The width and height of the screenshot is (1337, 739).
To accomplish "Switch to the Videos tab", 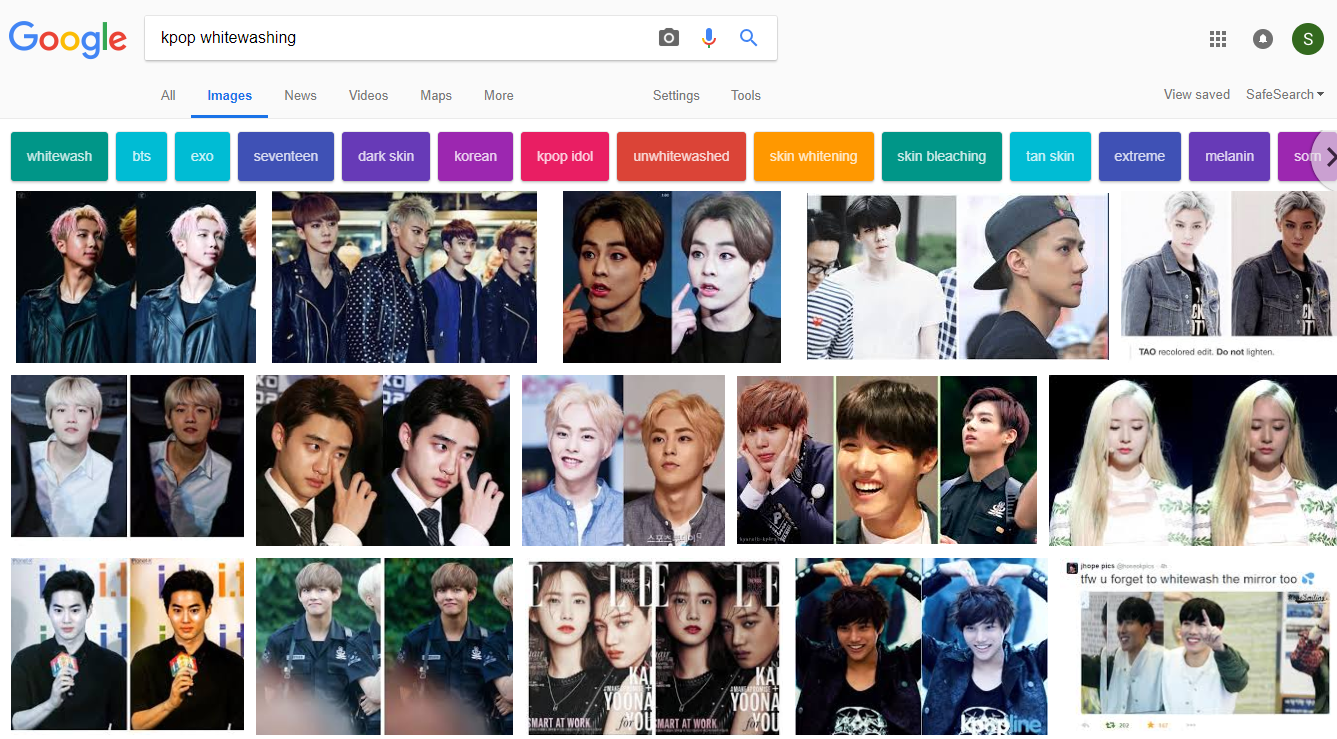I will point(368,95).
